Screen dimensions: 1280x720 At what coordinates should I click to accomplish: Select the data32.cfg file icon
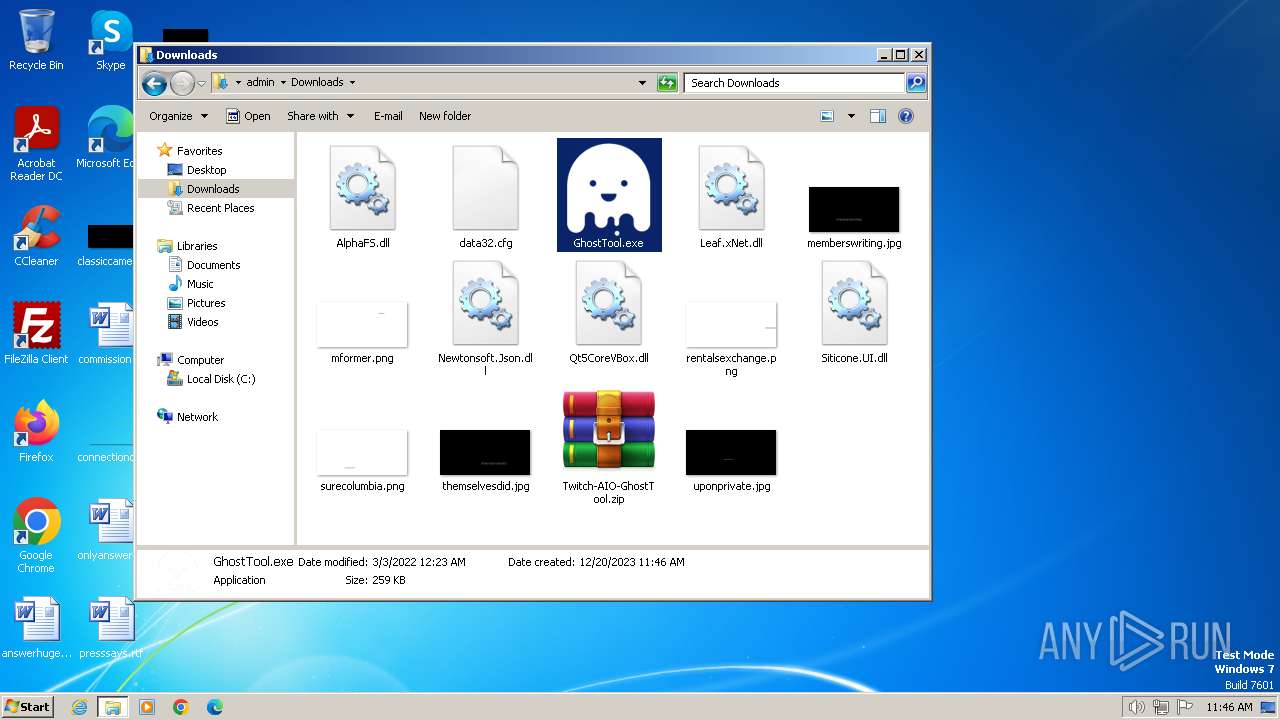pos(486,188)
